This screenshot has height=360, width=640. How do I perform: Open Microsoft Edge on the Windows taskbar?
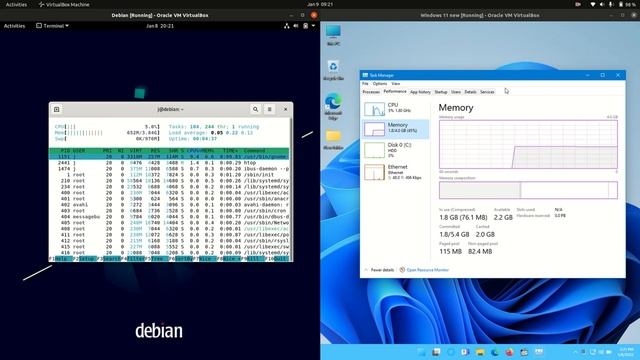pyautogui.click(x=495, y=352)
